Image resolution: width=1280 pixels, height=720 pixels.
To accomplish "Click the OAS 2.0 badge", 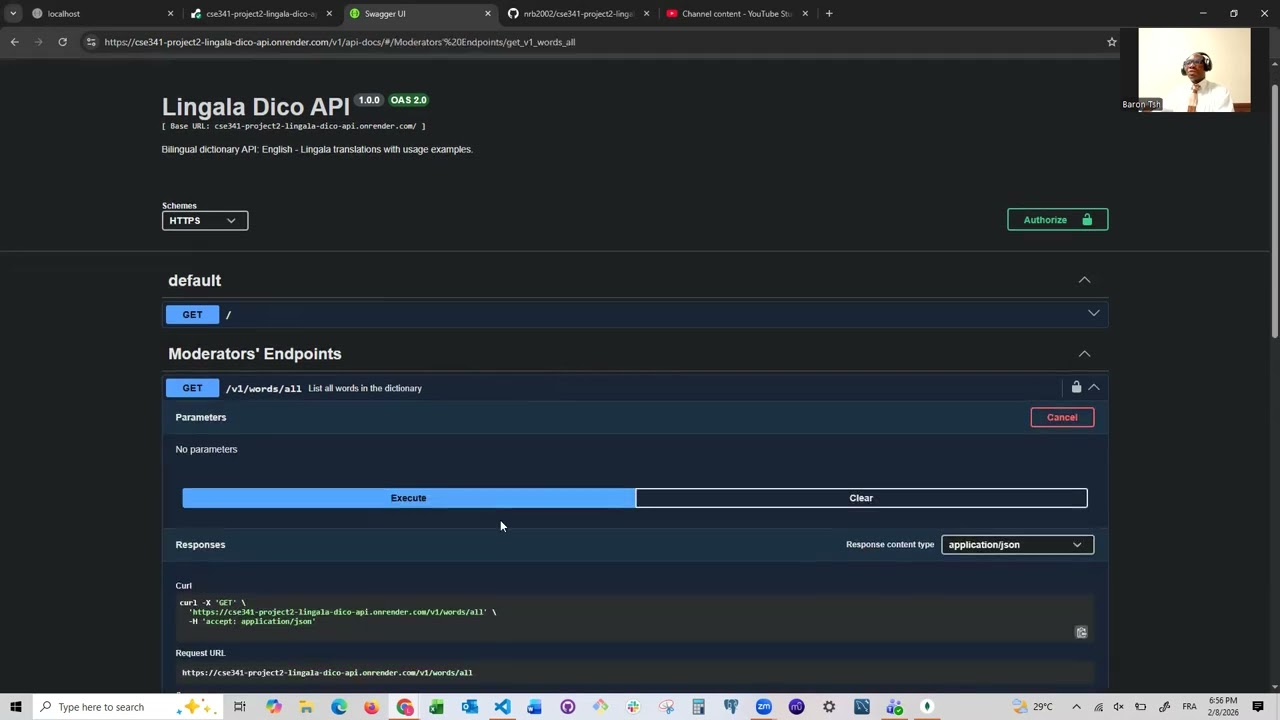I will point(408,100).
